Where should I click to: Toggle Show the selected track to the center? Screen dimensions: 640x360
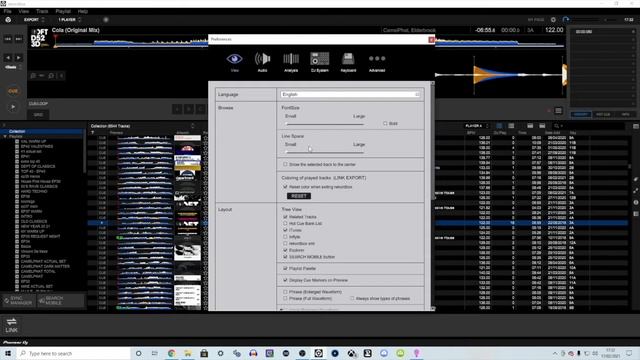pyautogui.click(x=285, y=164)
